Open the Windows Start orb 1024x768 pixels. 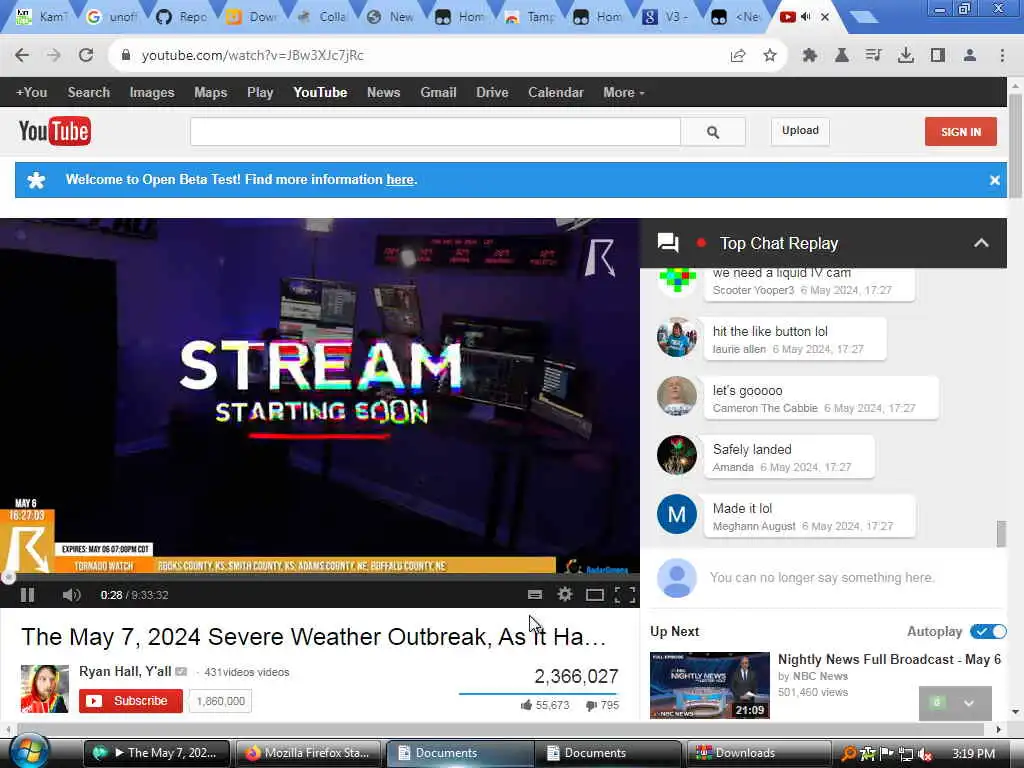coord(29,752)
